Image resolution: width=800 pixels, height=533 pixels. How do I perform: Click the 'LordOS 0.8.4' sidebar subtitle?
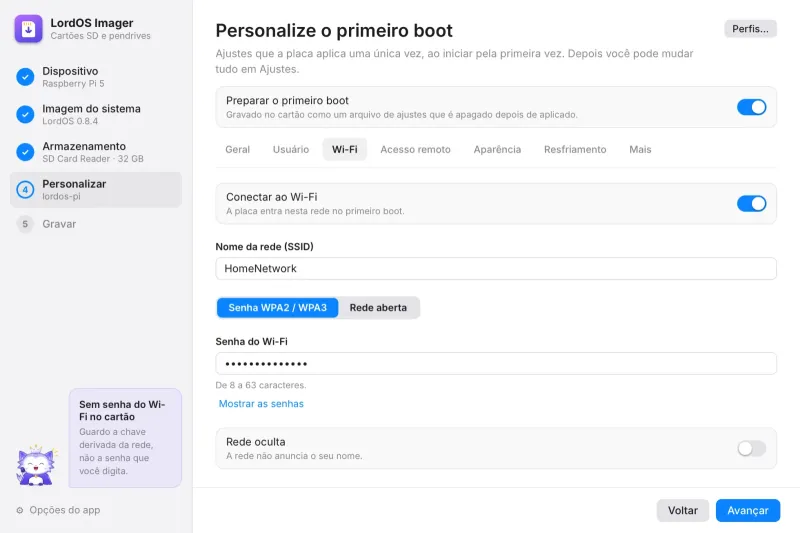pos(70,121)
